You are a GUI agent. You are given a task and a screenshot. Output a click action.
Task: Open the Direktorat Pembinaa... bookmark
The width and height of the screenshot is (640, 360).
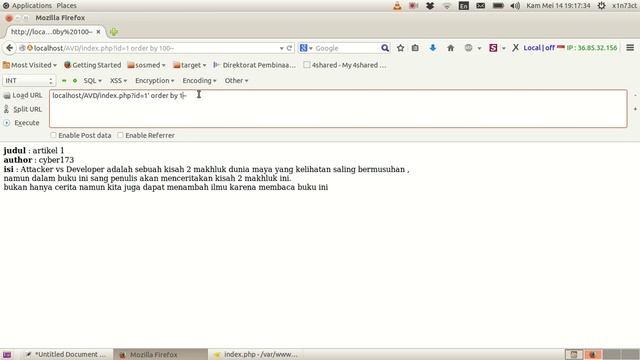[254, 65]
